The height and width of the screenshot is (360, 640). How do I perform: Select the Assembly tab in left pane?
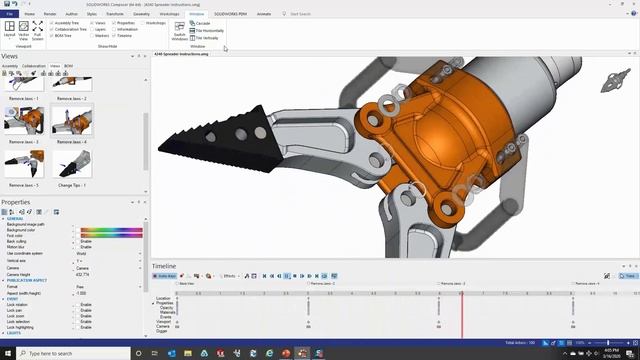click(x=10, y=66)
